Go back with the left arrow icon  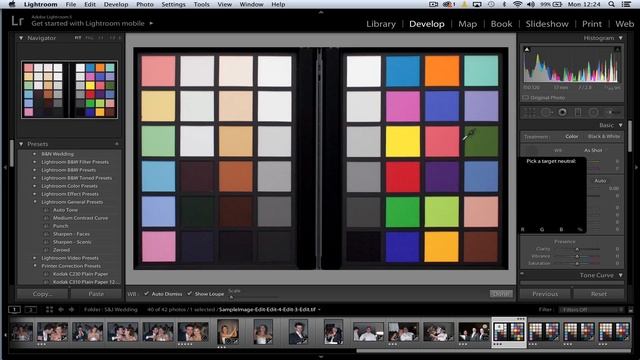[61, 309]
